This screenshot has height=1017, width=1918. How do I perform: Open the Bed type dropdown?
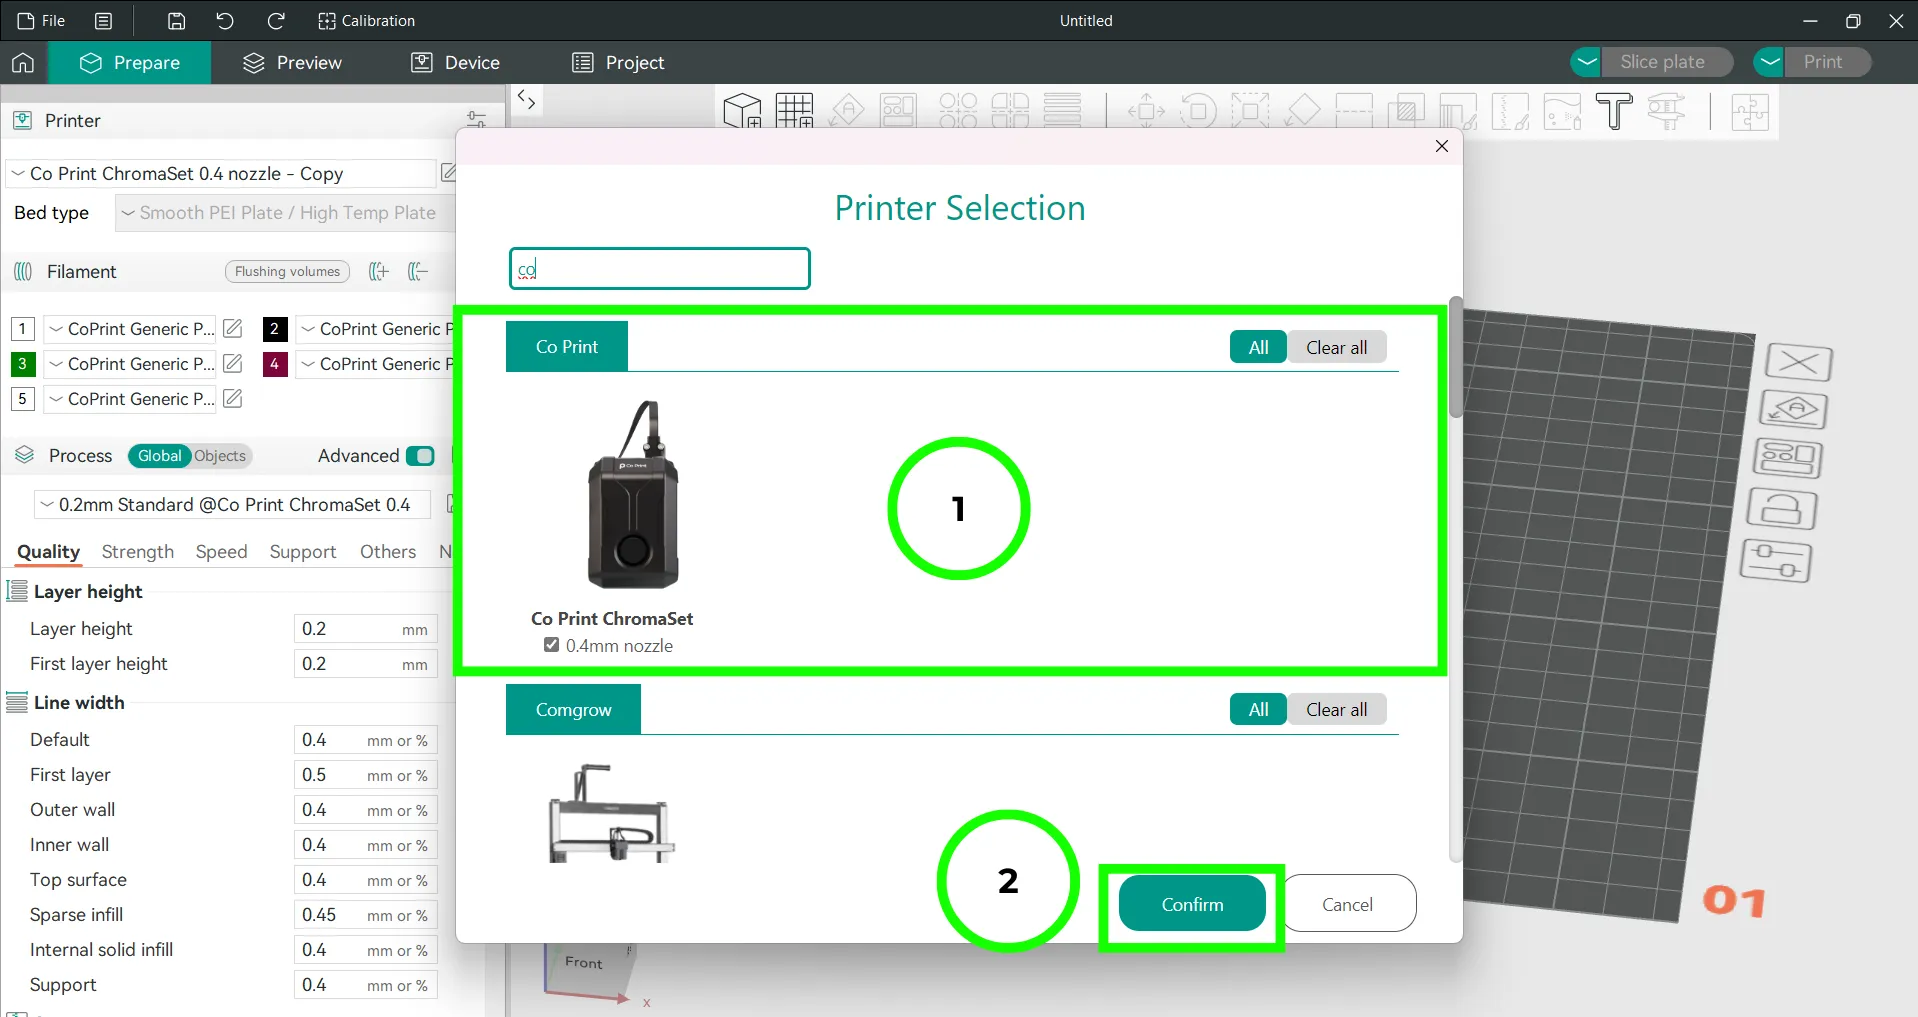tap(285, 213)
